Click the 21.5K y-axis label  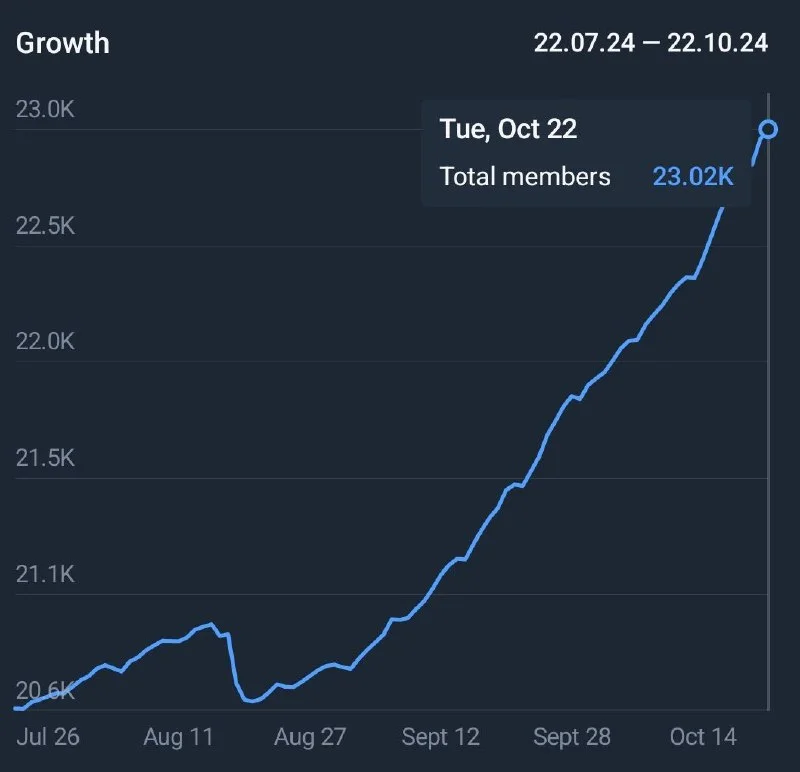coord(45,458)
